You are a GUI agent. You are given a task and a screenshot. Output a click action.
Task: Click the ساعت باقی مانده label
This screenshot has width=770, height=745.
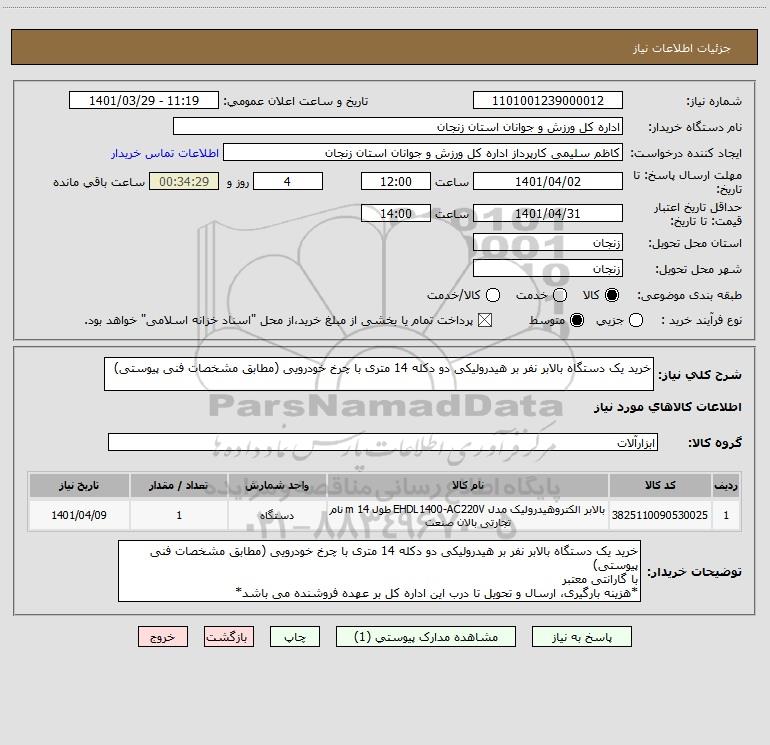coord(99,182)
